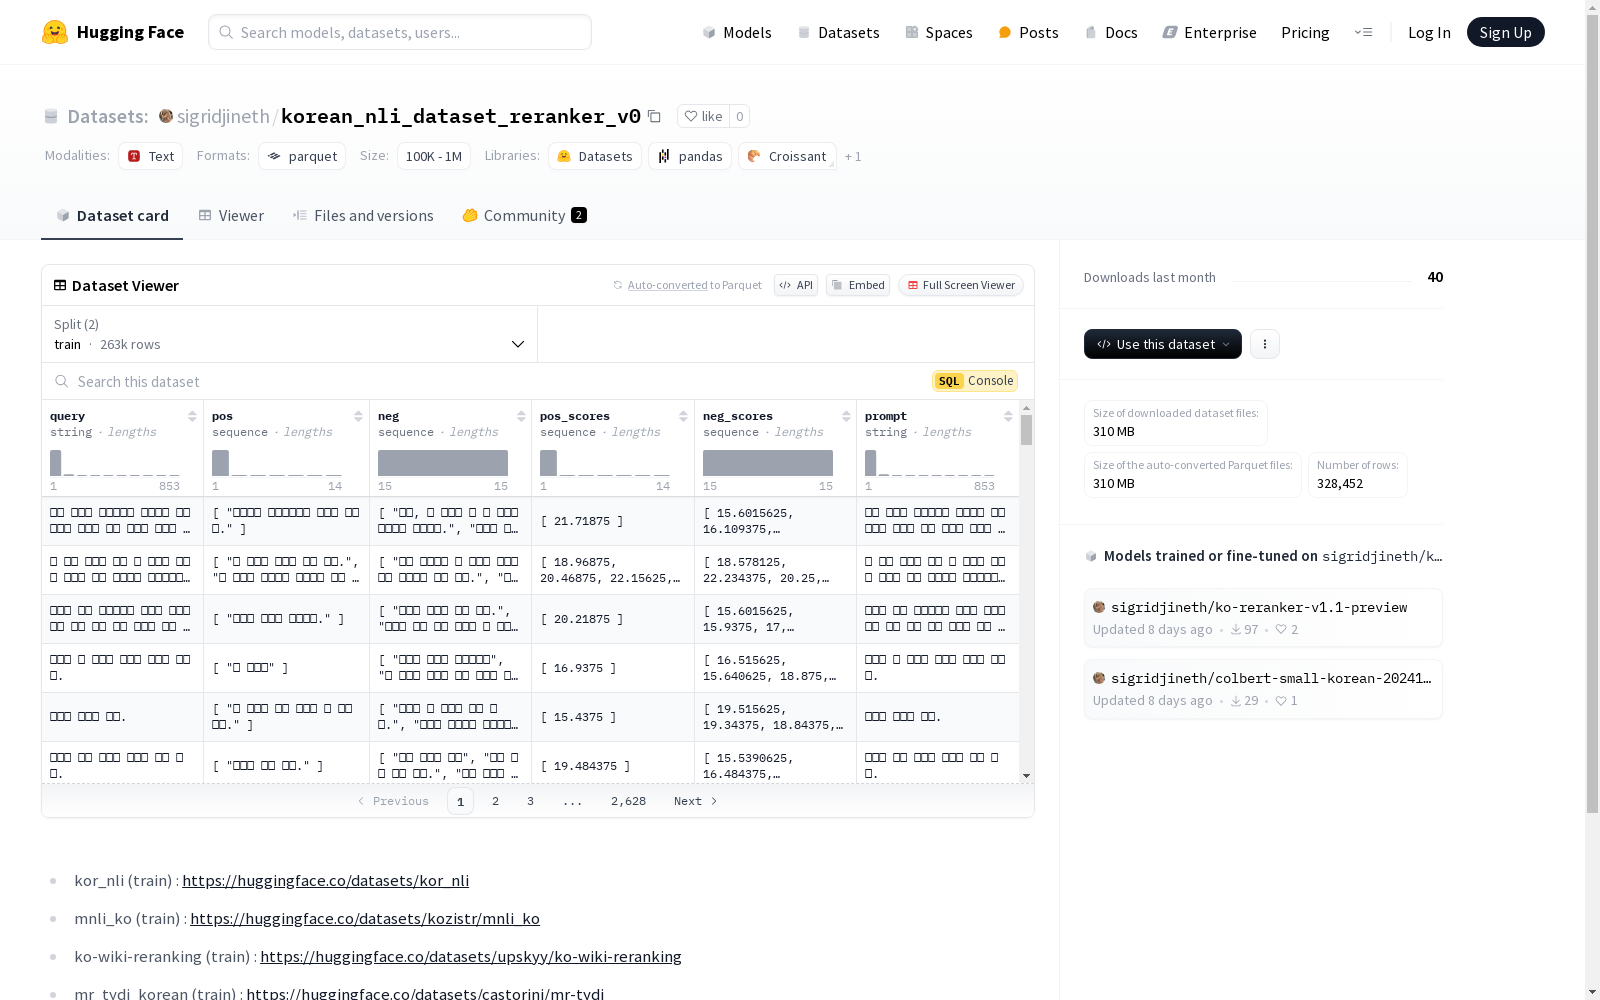Click the top search models input
This screenshot has height=1000, width=1600.
point(400,32)
